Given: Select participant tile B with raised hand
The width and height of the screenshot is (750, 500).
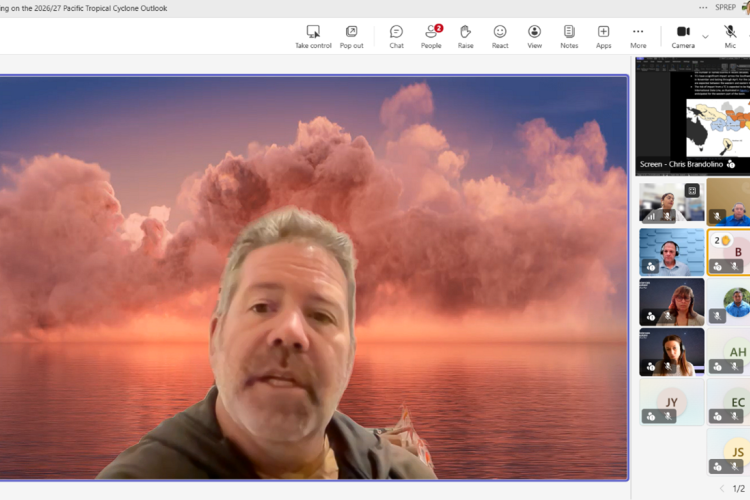Looking at the screenshot, I should [x=728, y=252].
